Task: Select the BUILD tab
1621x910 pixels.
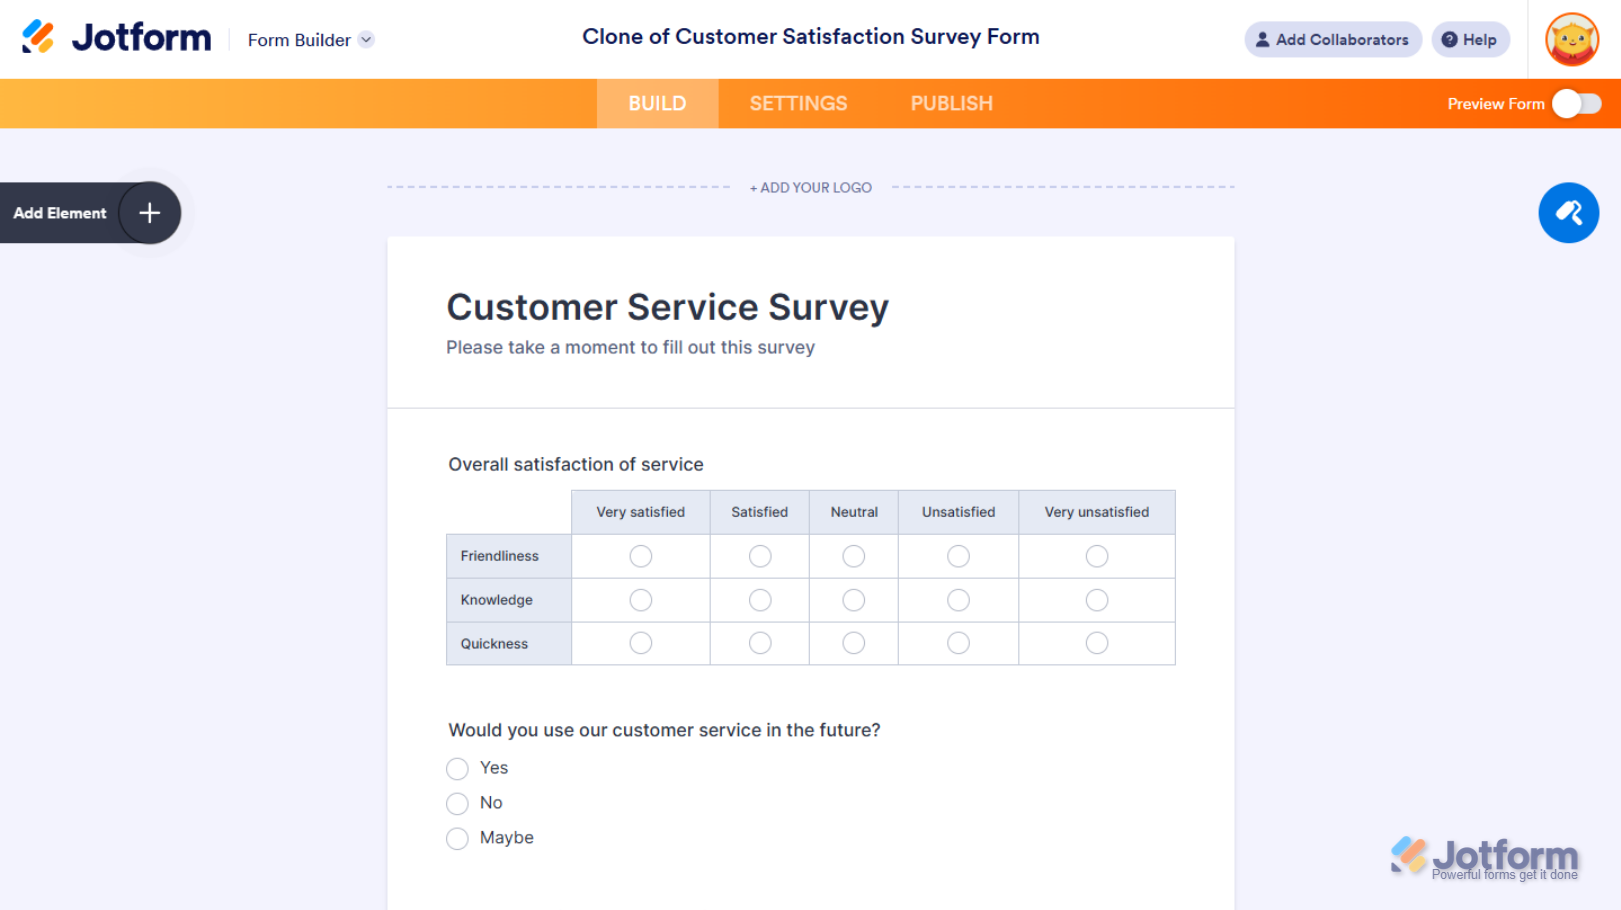Action: [x=657, y=104]
